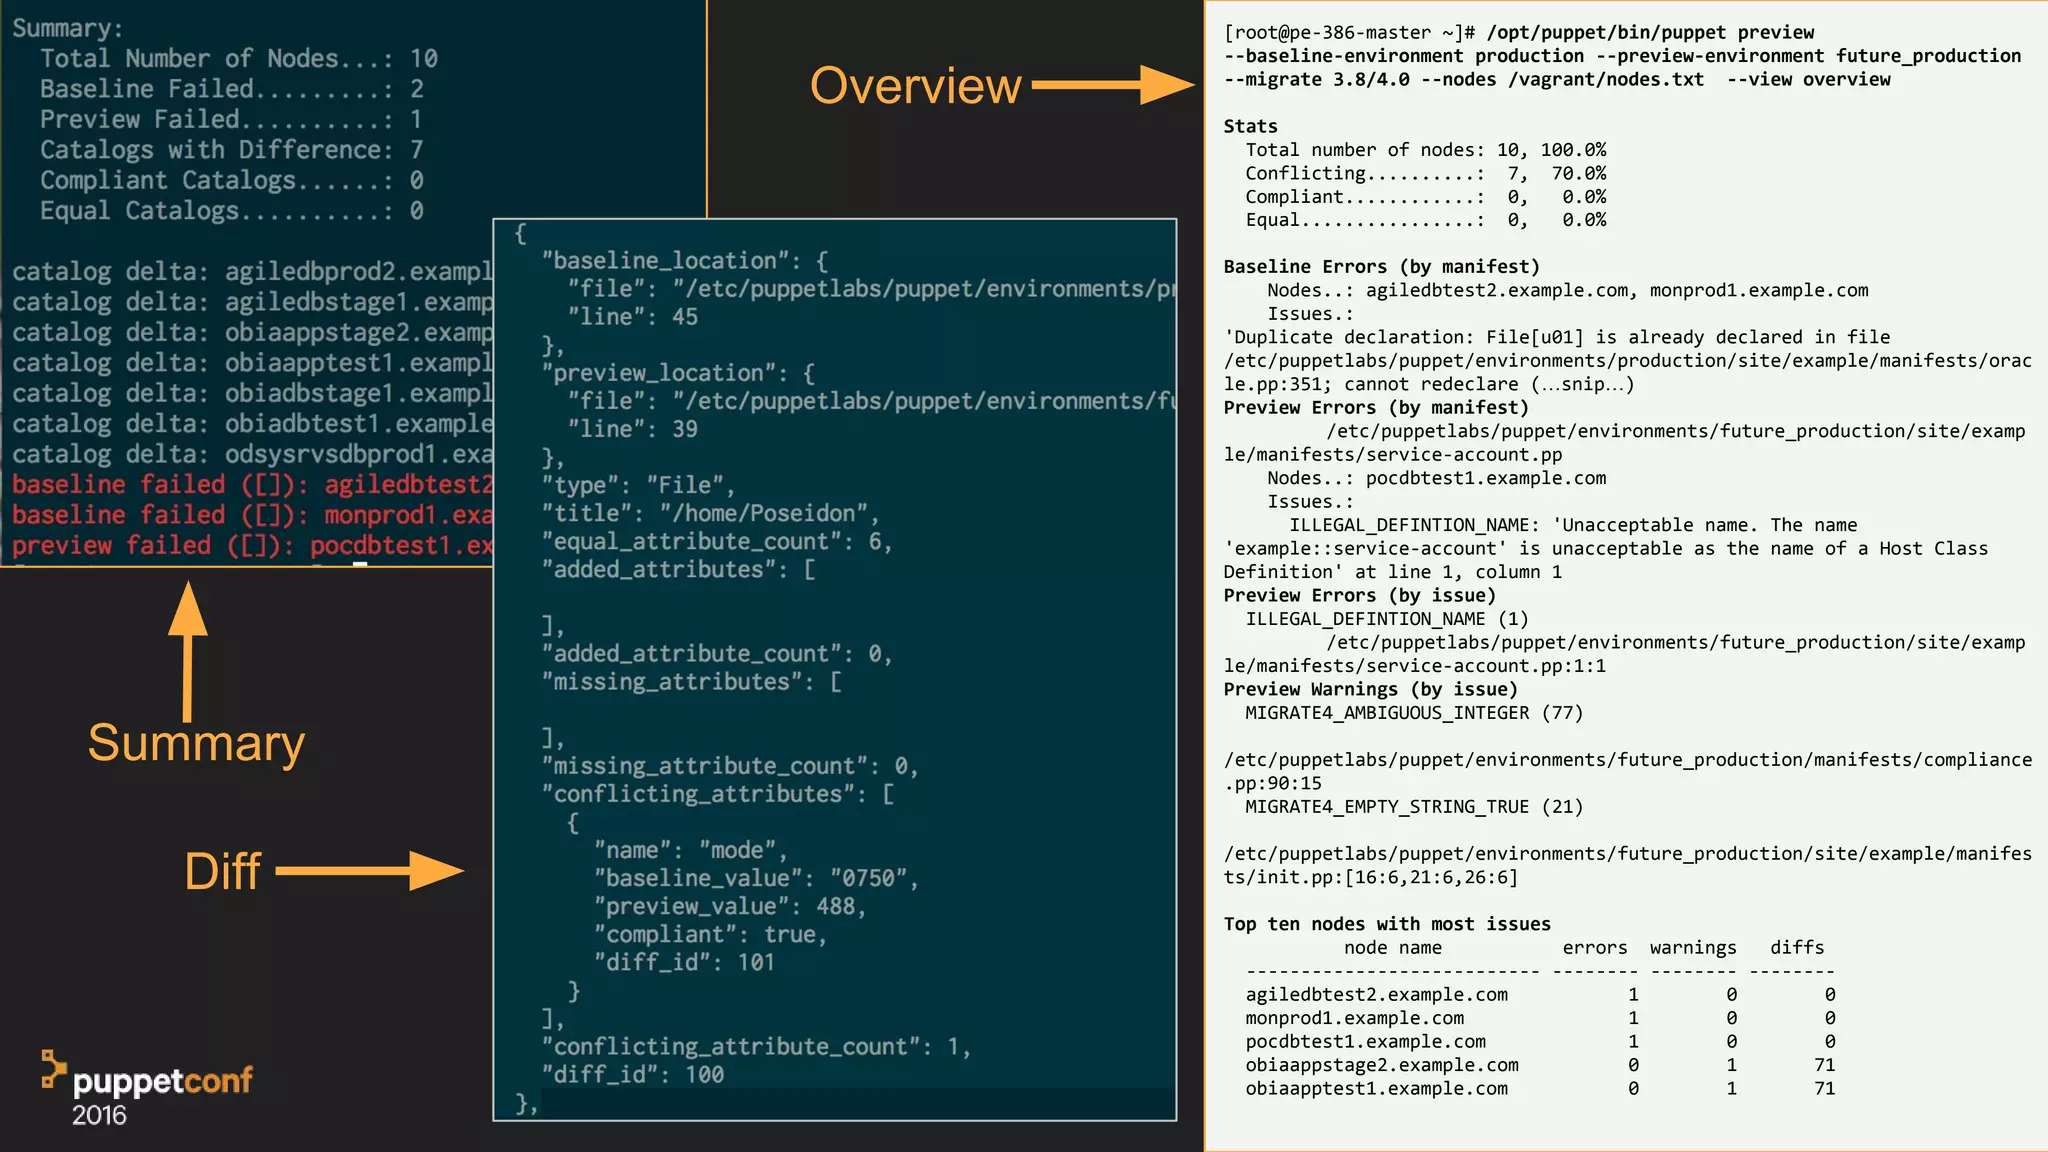Click the puppetconf 2016 logo
Image resolution: width=2048 pixels, height=1152 pixels.
pos(146,1089)
